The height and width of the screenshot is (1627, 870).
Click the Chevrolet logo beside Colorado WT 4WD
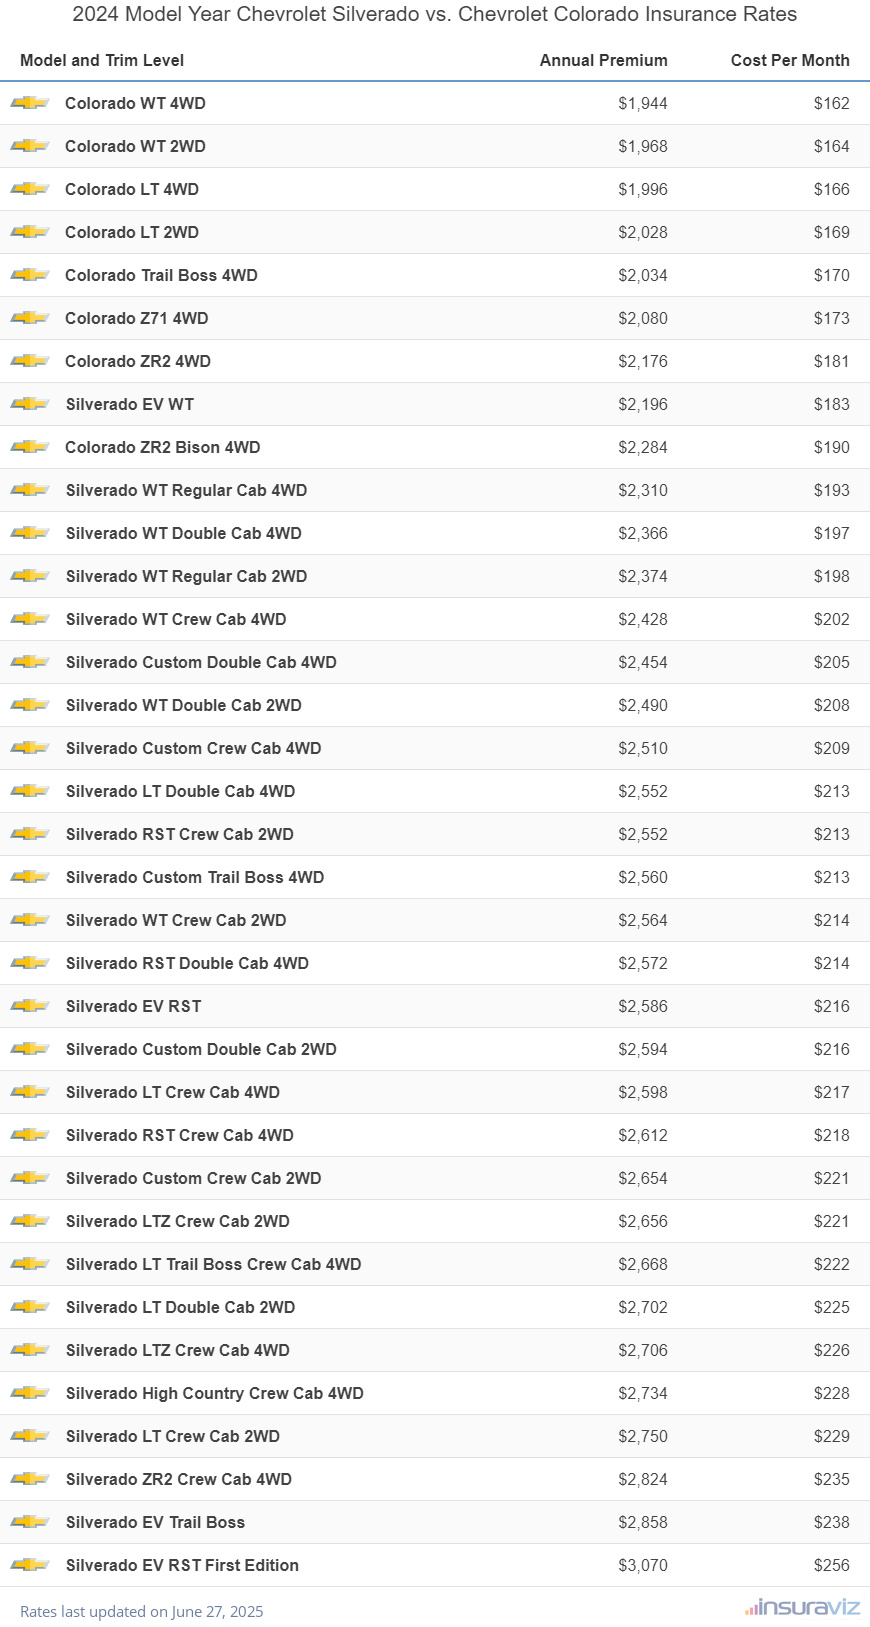(x=30, y=103)
